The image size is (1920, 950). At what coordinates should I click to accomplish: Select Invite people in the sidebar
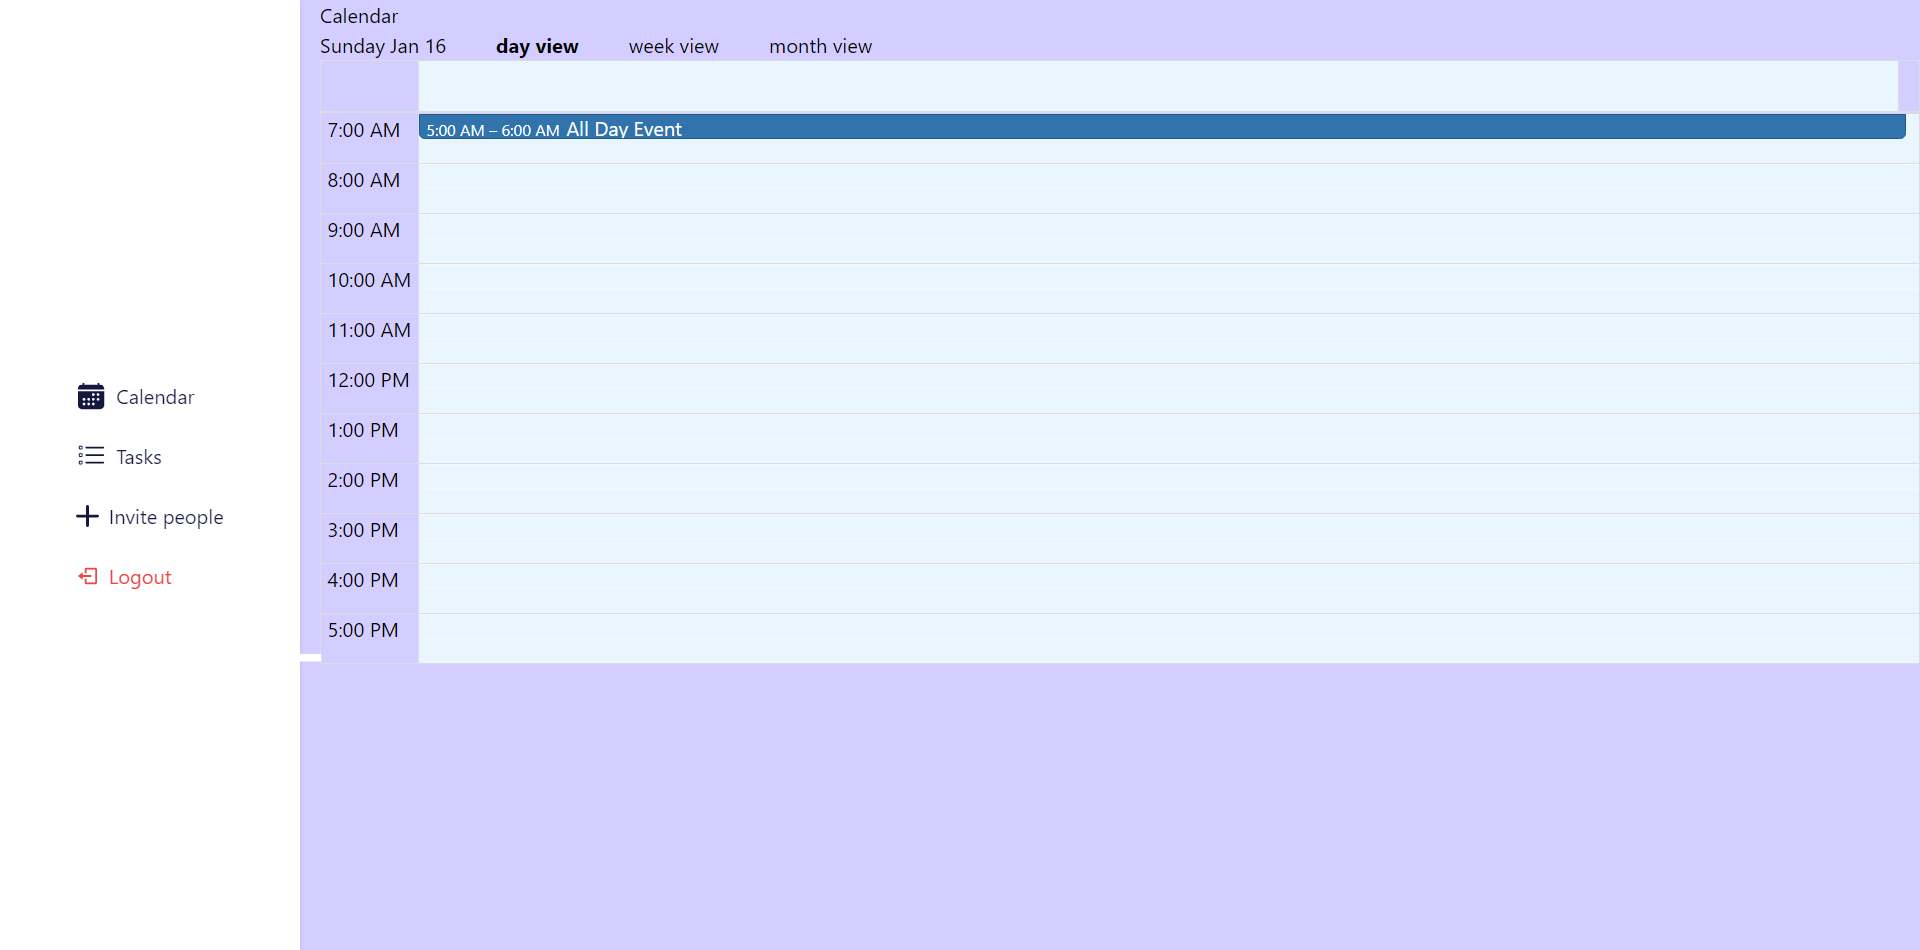click(166, 517)
